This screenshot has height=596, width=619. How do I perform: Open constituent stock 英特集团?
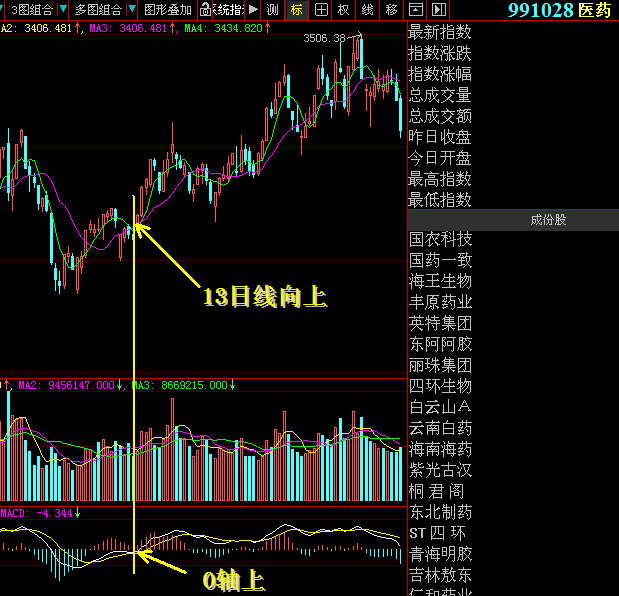(x=441, y=323)
